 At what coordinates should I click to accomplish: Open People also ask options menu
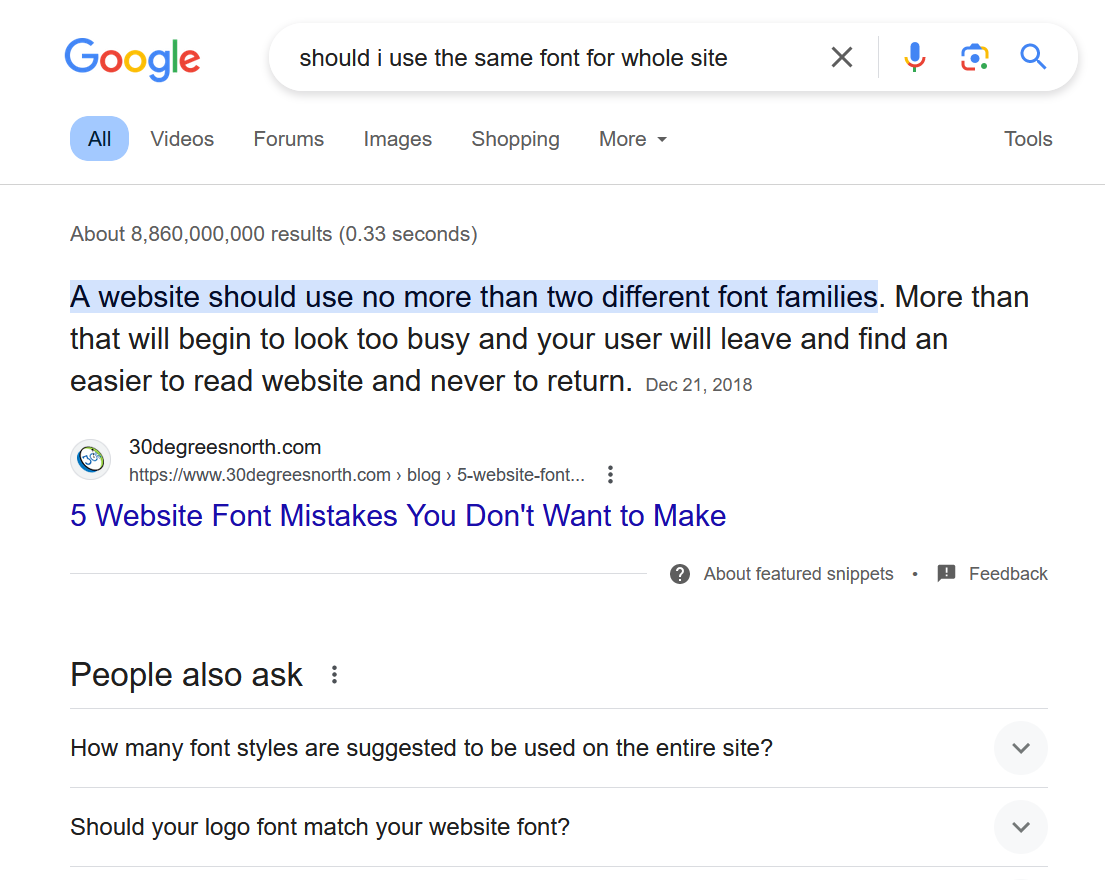[334, 675]
